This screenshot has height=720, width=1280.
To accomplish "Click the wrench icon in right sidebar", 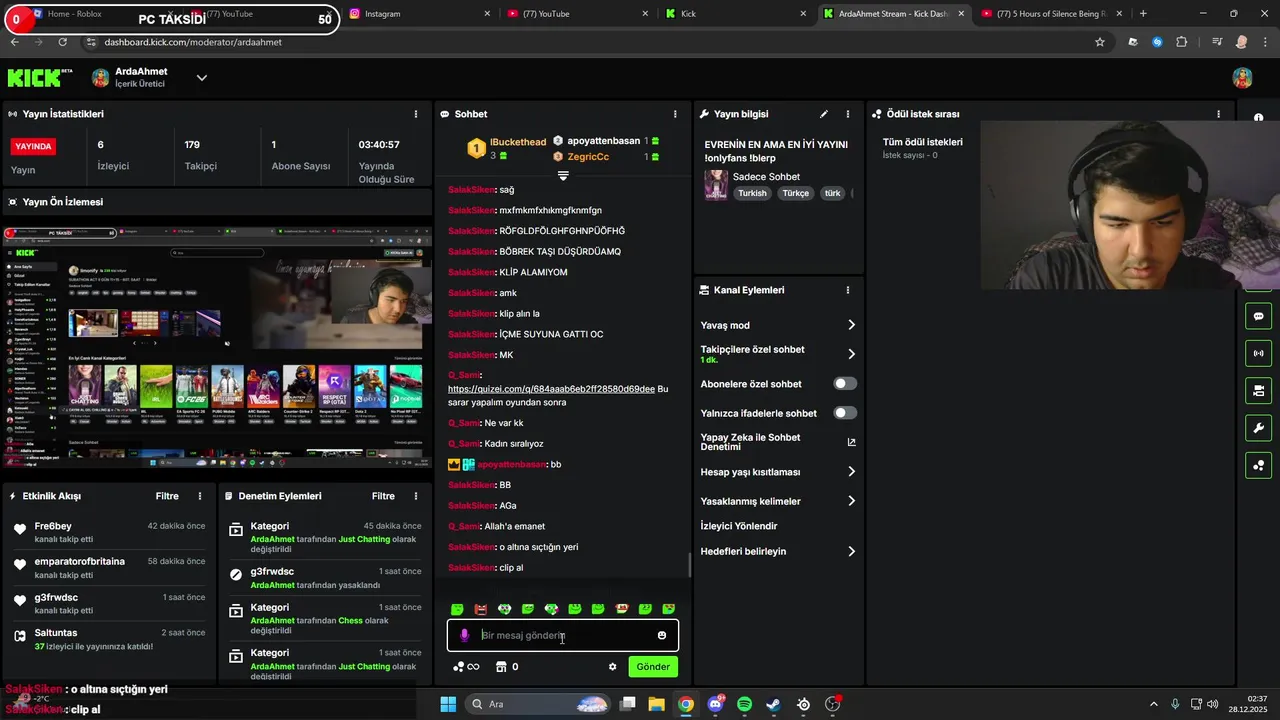I will [x=1258, y=428].
